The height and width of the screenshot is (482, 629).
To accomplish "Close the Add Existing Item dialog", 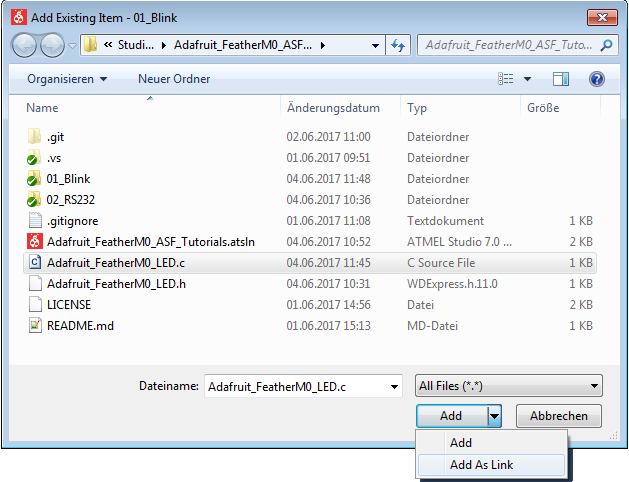I will pyautogui.click(x=602, y=17).
